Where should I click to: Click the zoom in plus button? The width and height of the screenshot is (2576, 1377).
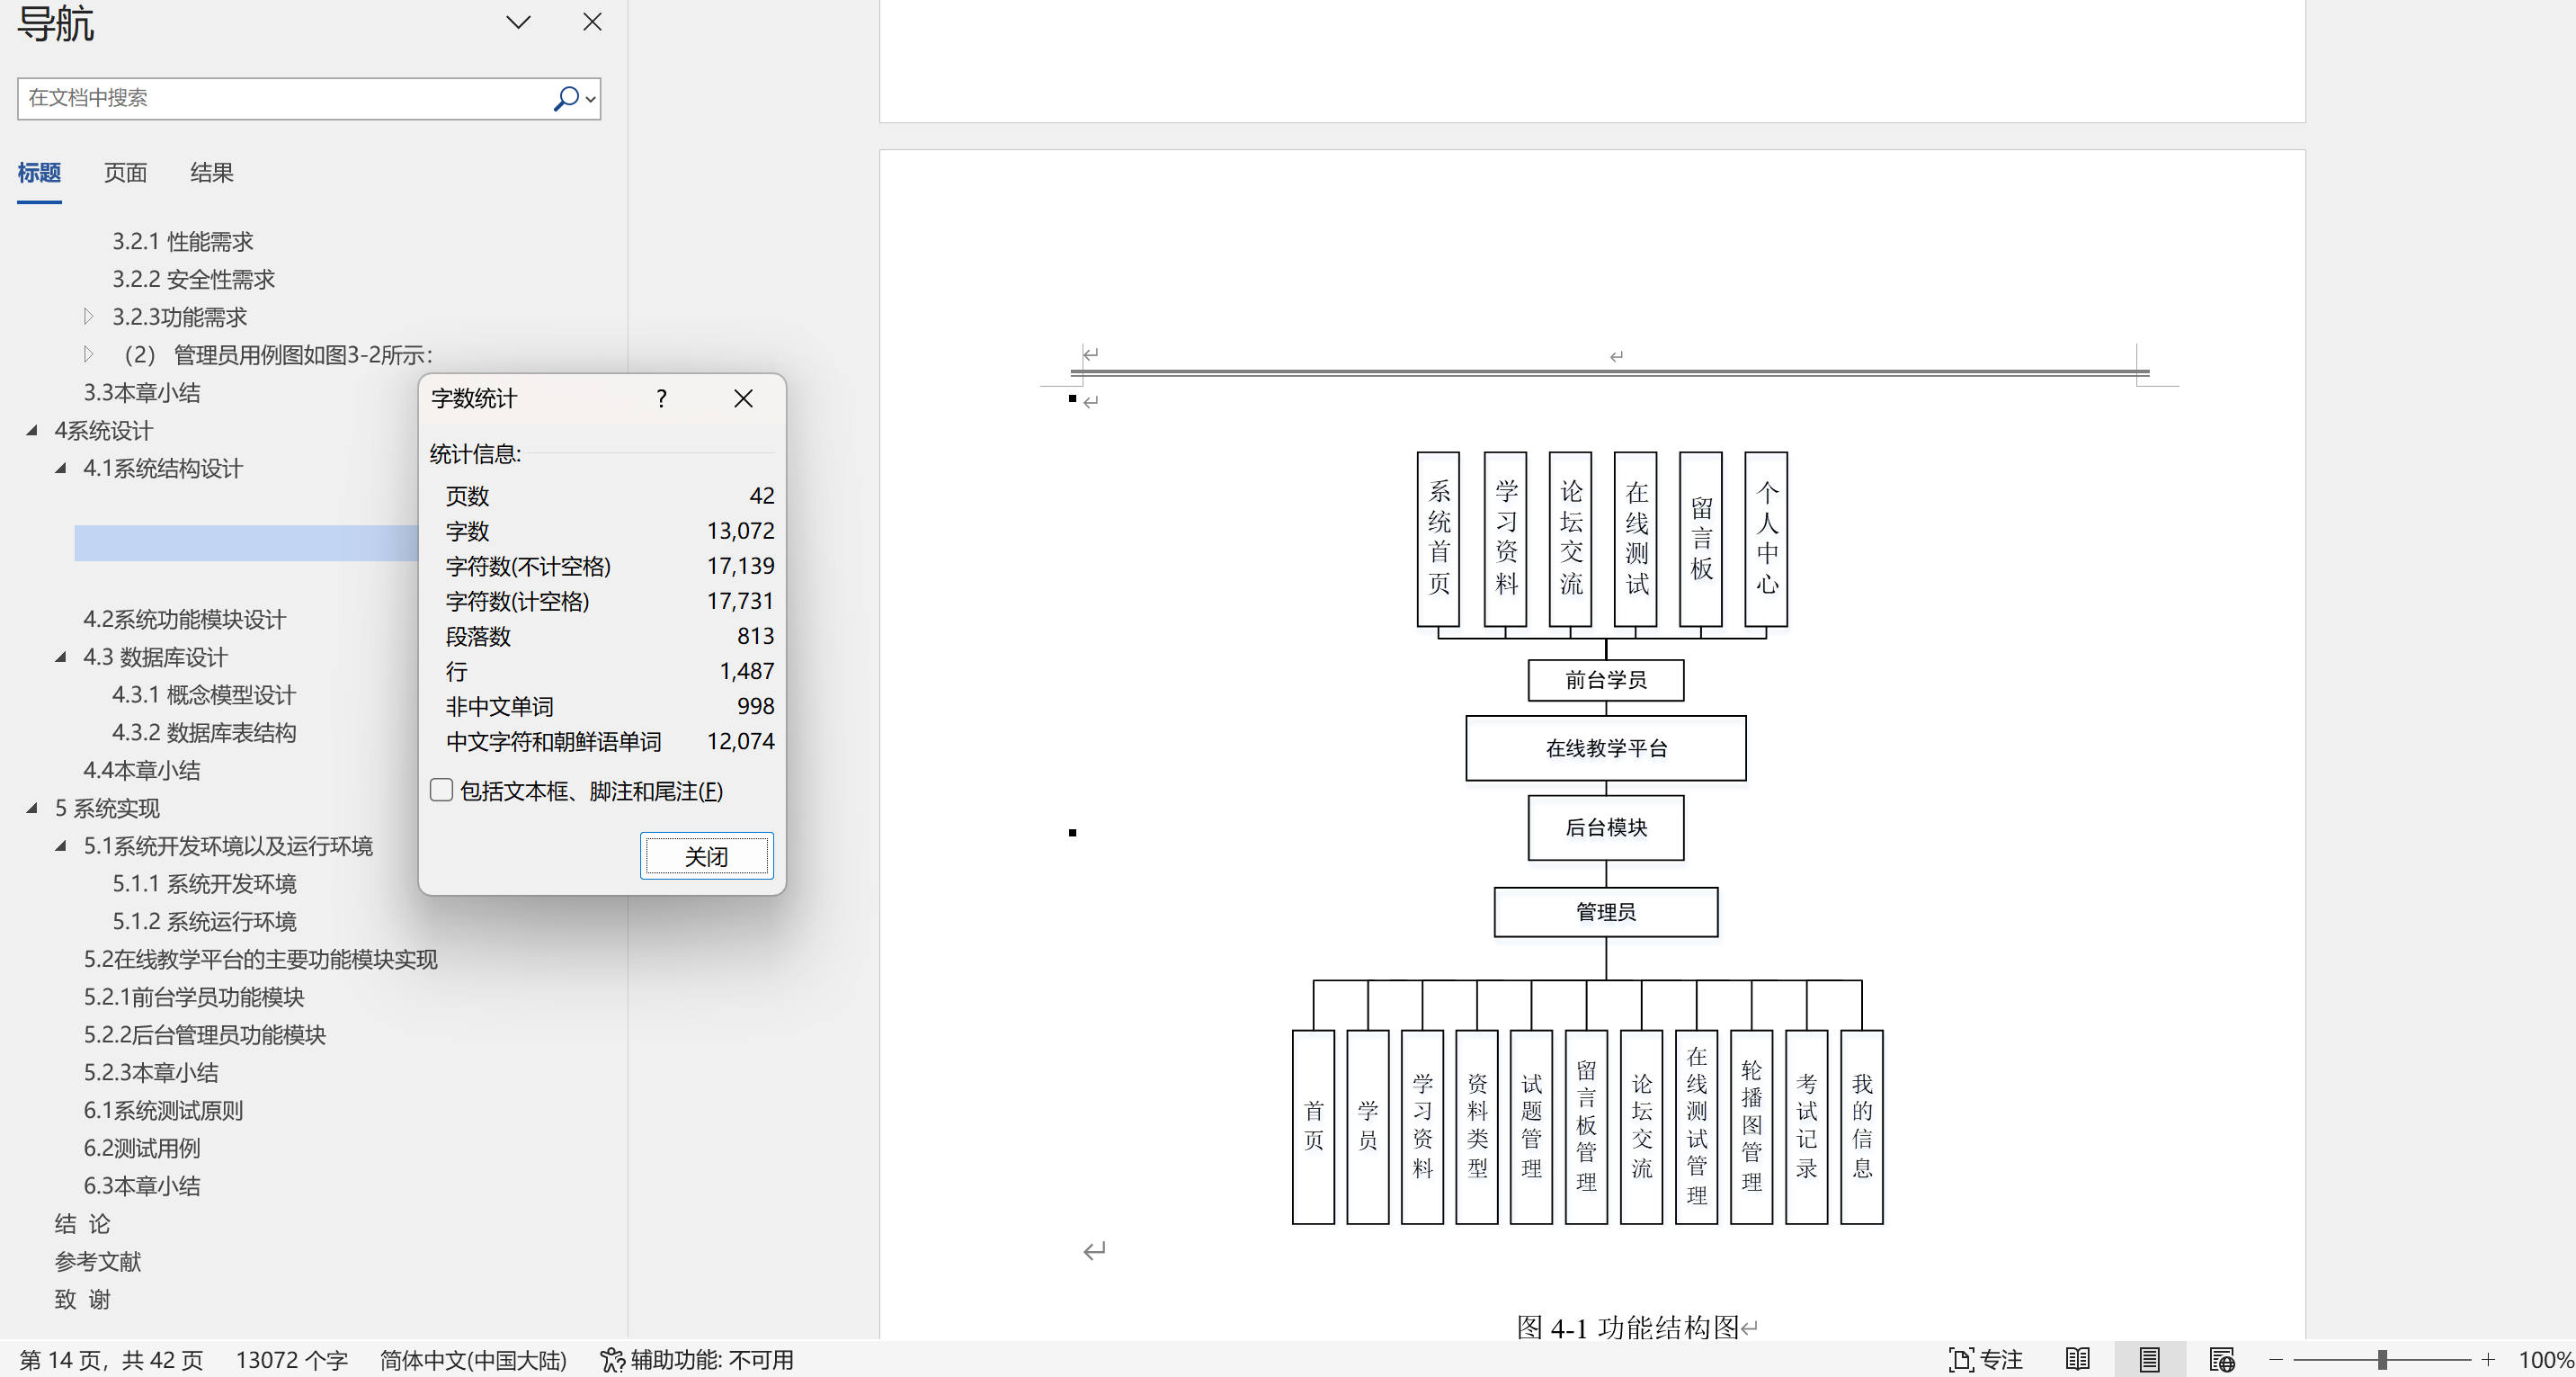[2489, 1360]
